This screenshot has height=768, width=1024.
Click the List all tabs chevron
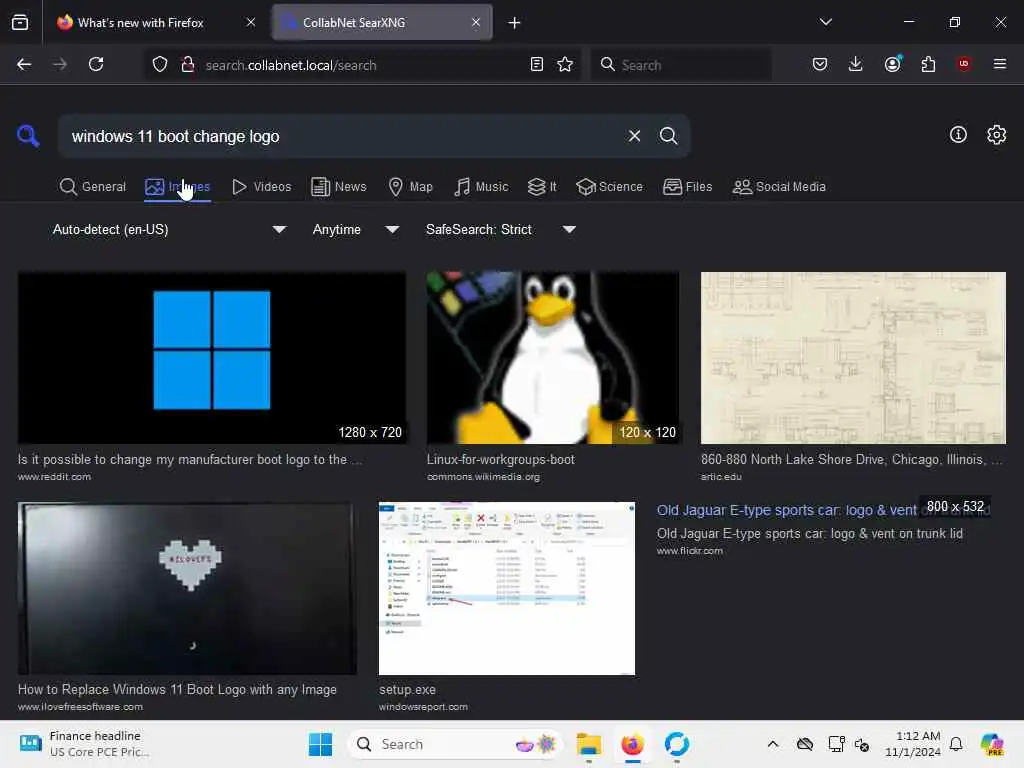[826, 22]
